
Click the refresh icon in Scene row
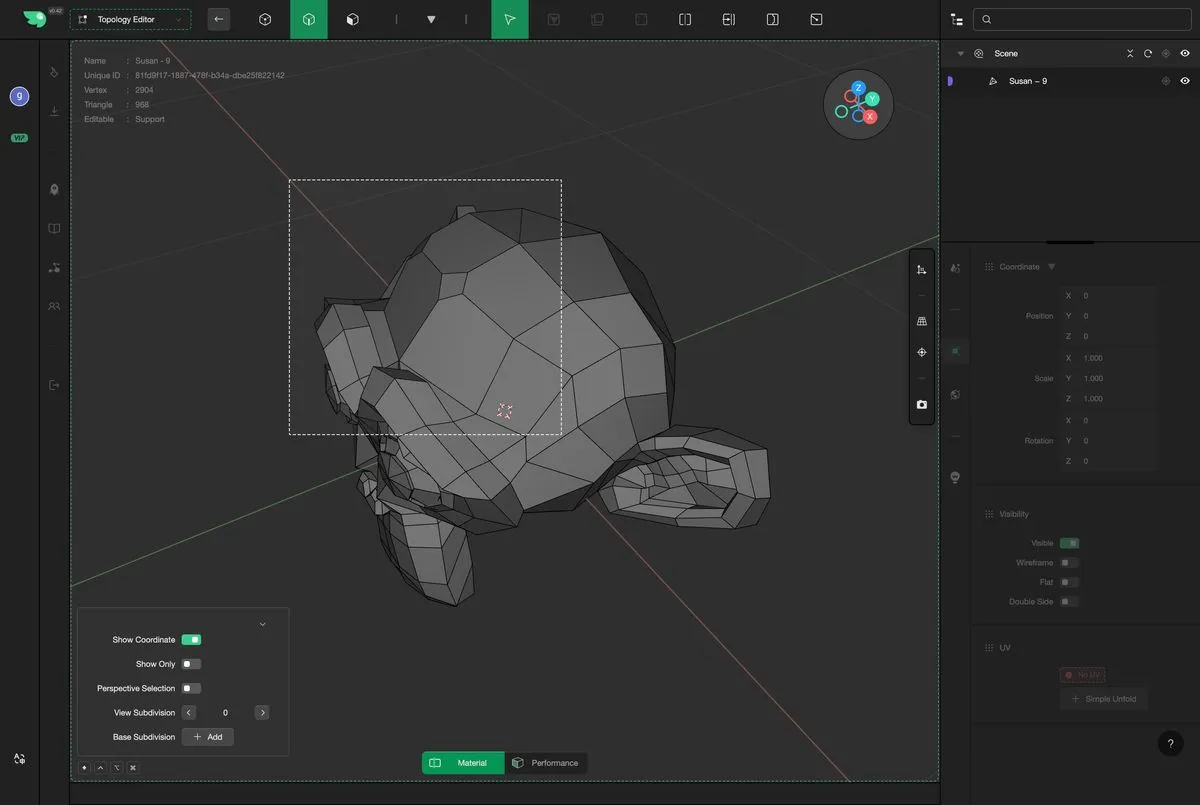point(1148,54)
